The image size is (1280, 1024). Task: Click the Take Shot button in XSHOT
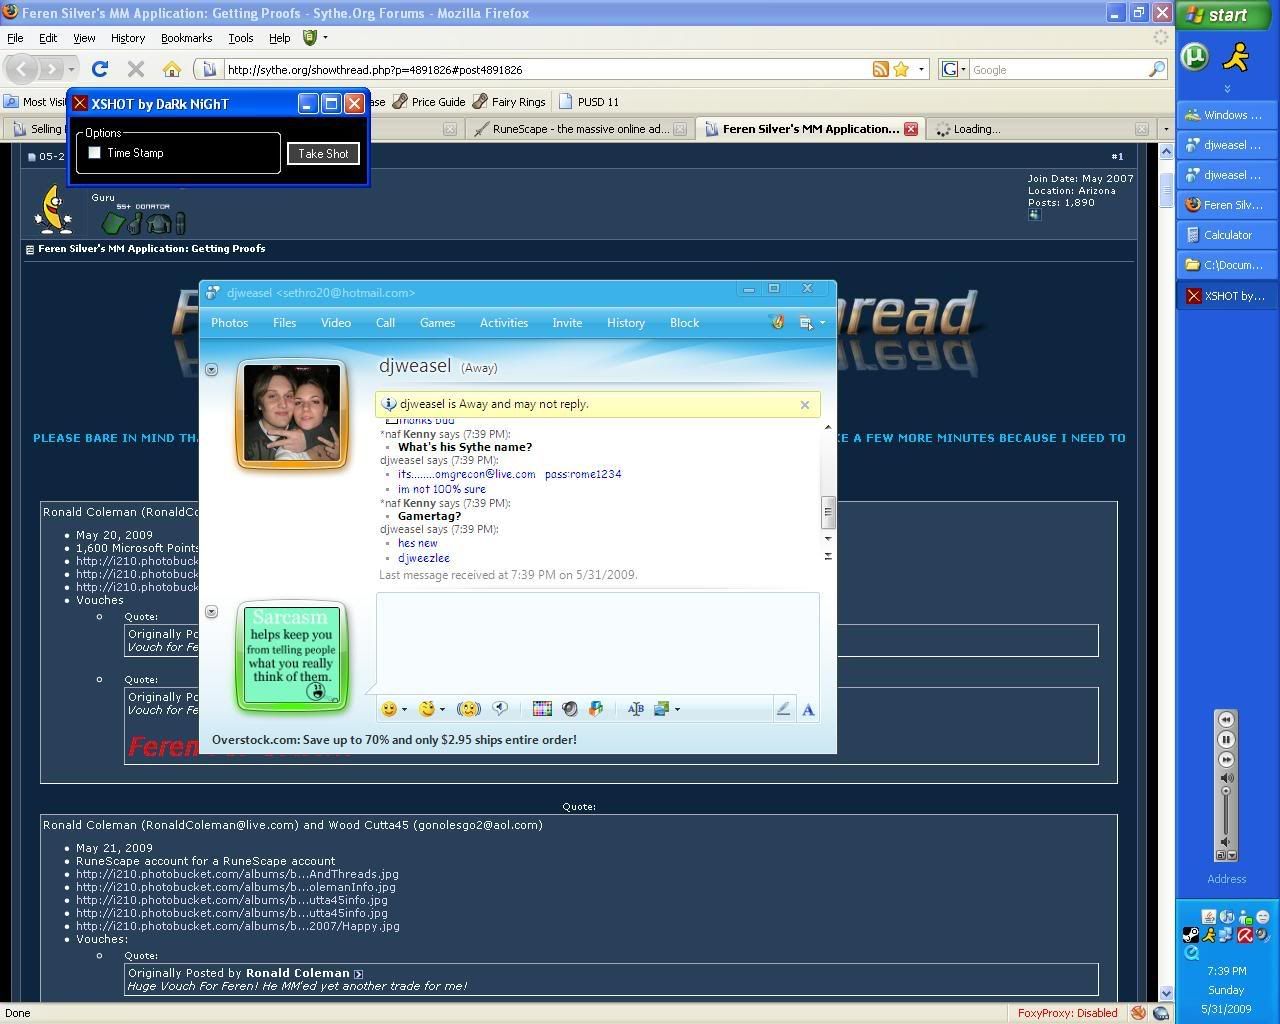pyautogui.click(x=323, y=154)
